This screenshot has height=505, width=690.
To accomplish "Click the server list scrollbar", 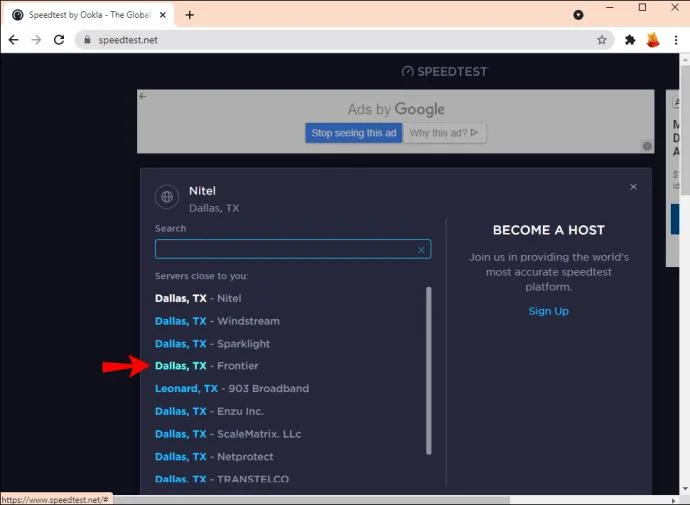I will pos(429,370).
